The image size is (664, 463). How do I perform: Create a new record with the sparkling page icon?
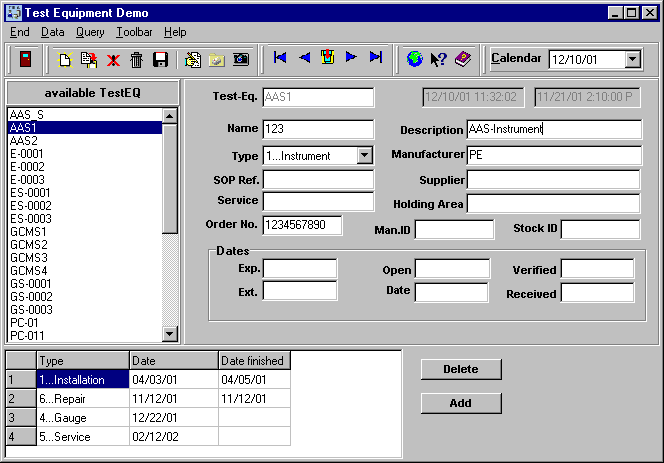(x=65, y=59)
